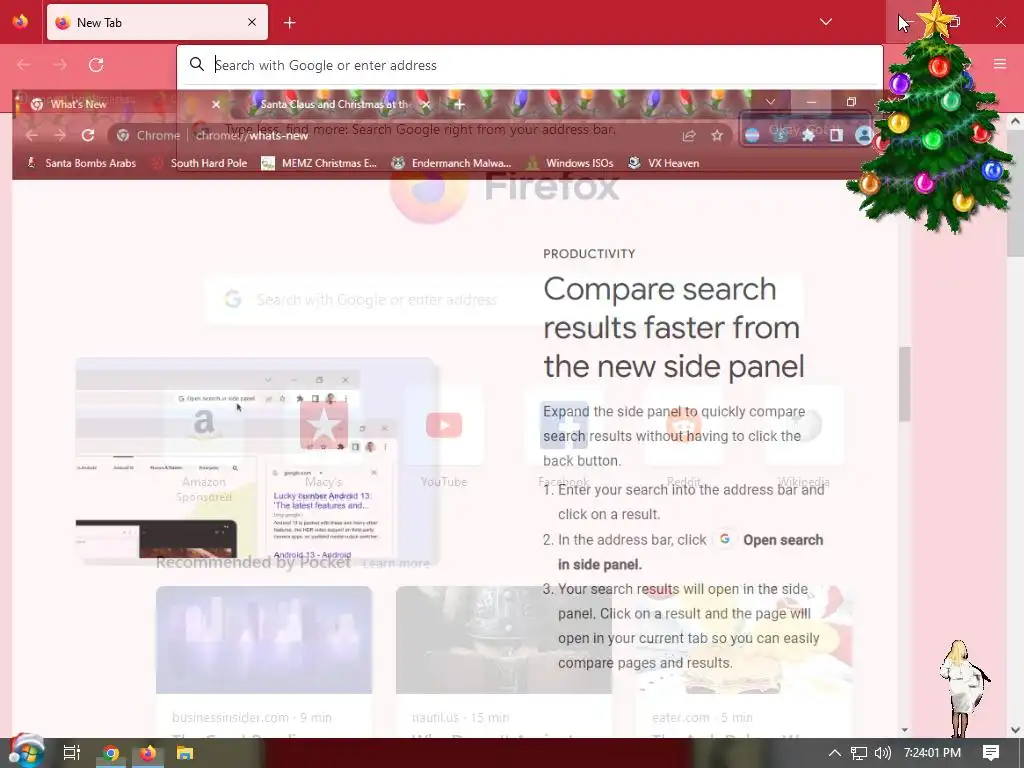Open the businessinsider.com Pocket story card
Viewport: 1024px width, 768px height.
point(264,662)
